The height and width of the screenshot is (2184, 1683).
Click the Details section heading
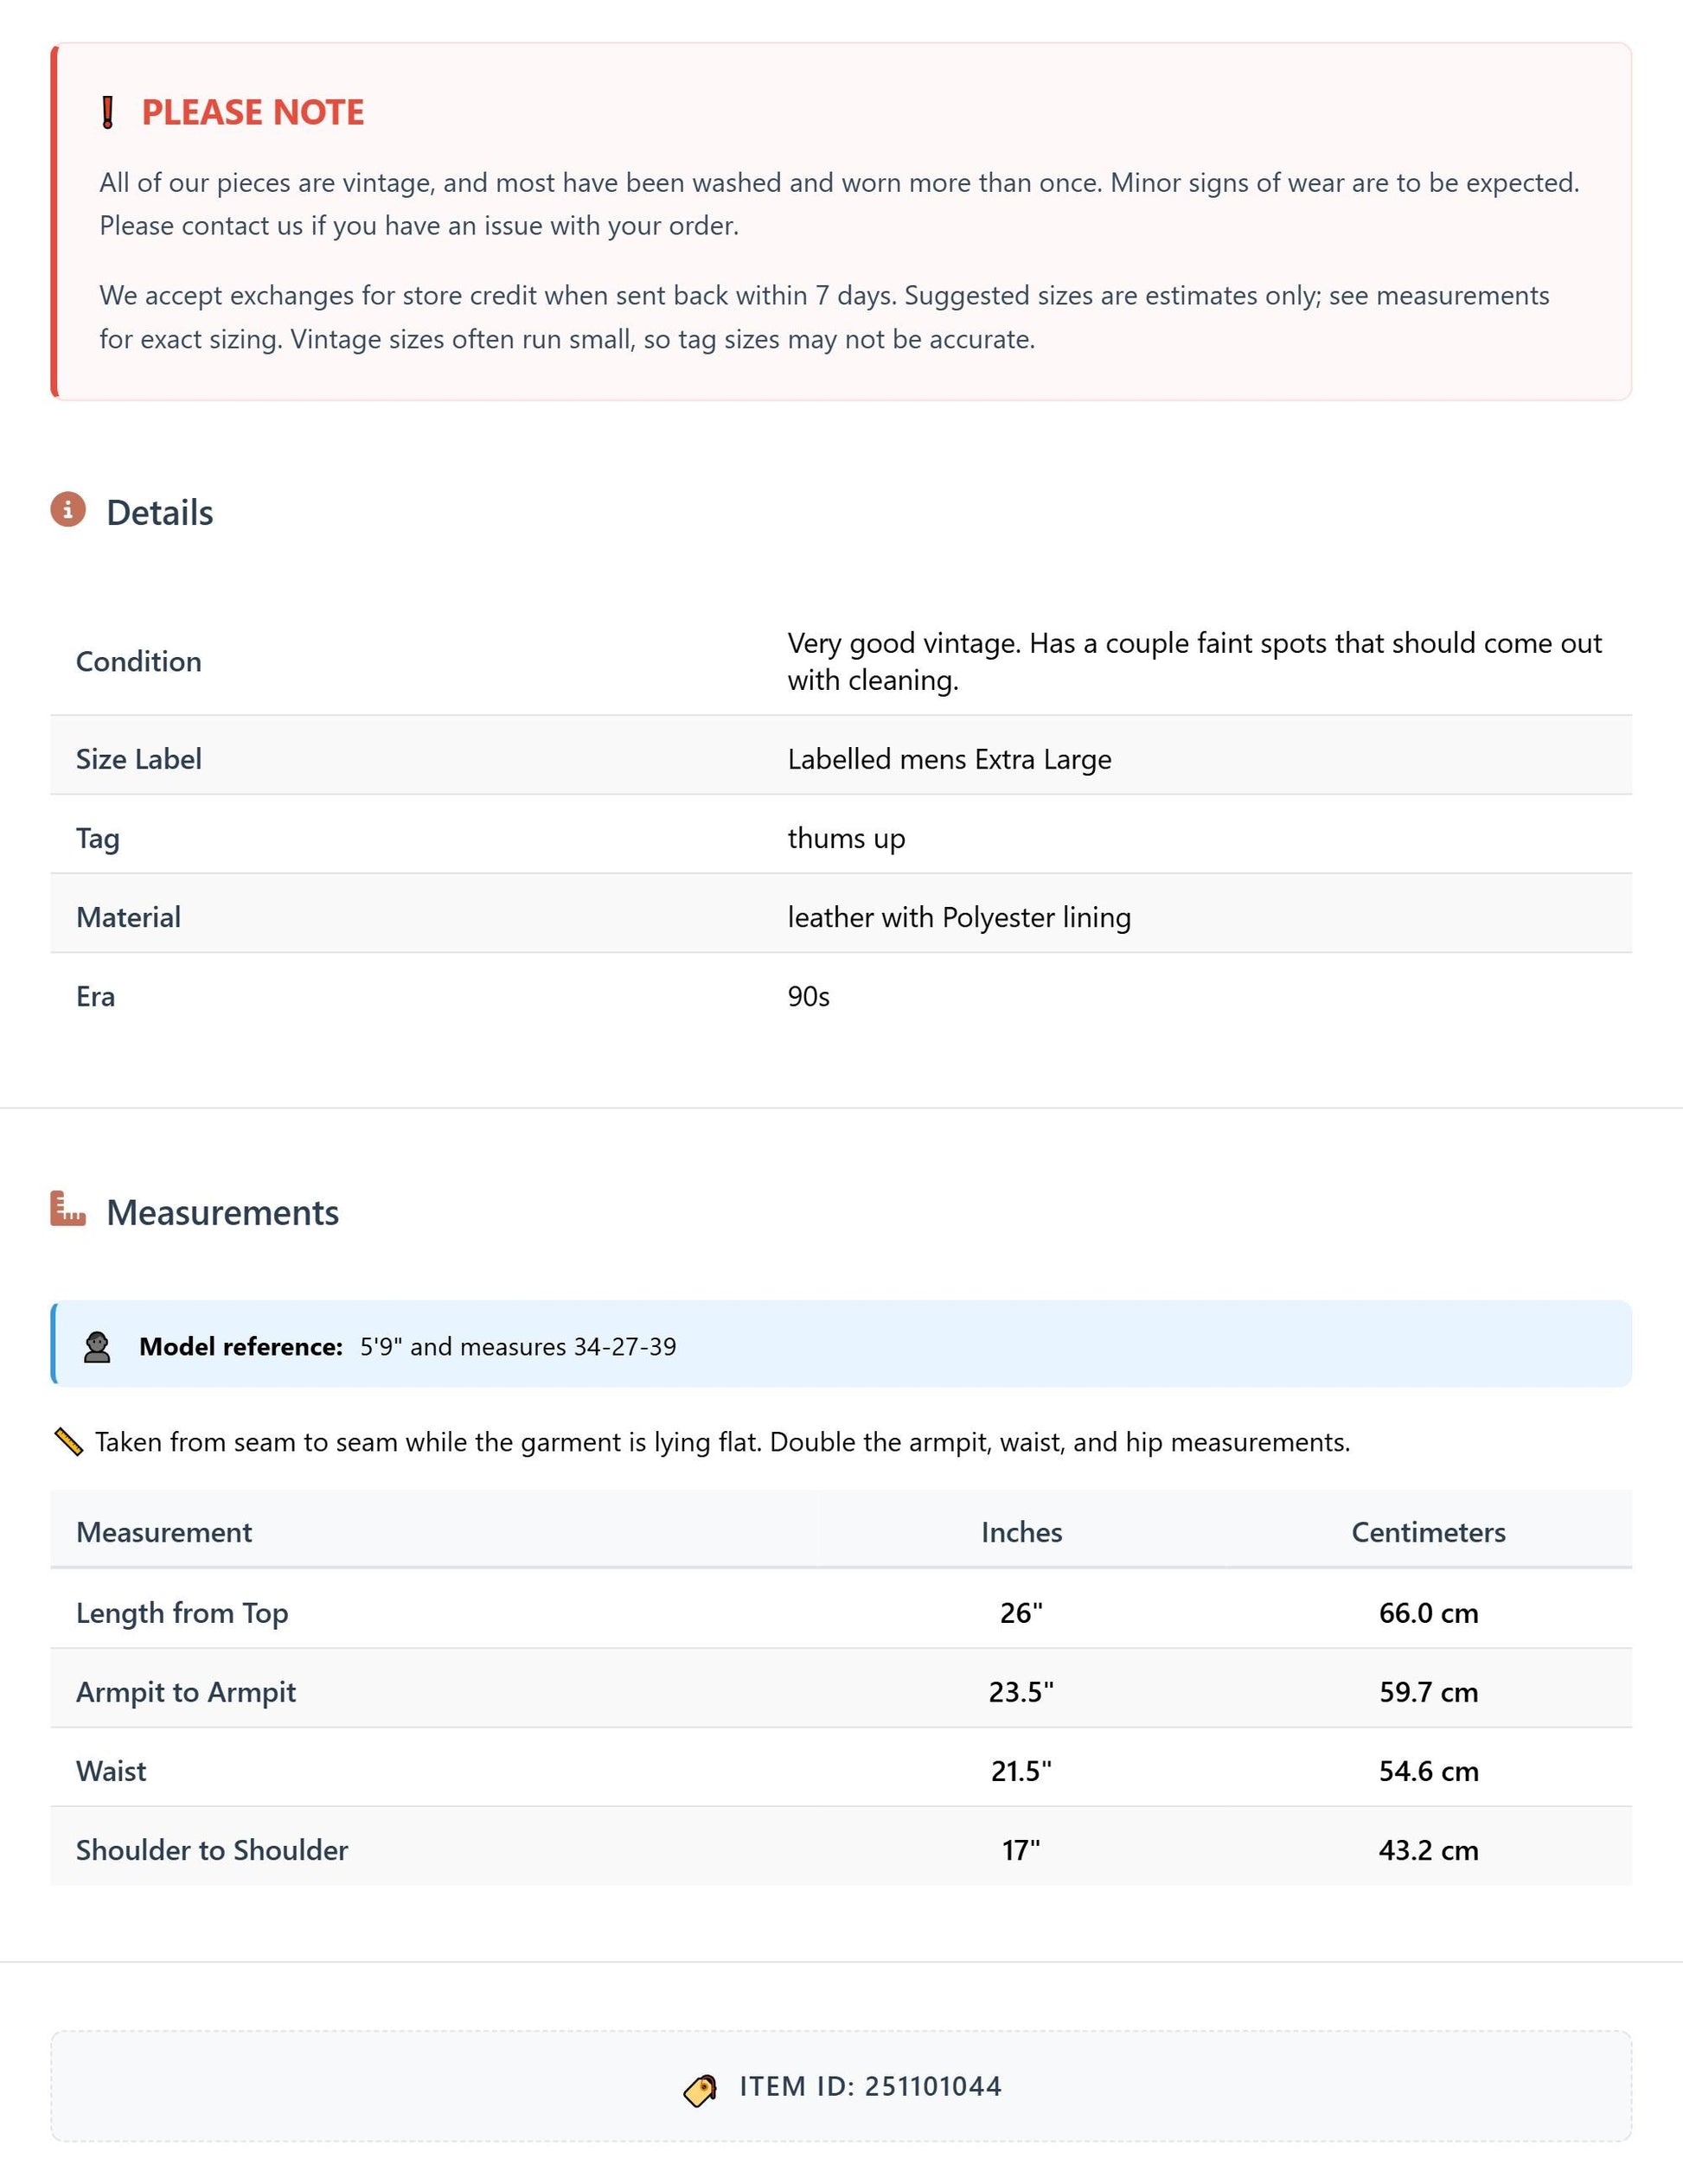[x=160, y=512]
